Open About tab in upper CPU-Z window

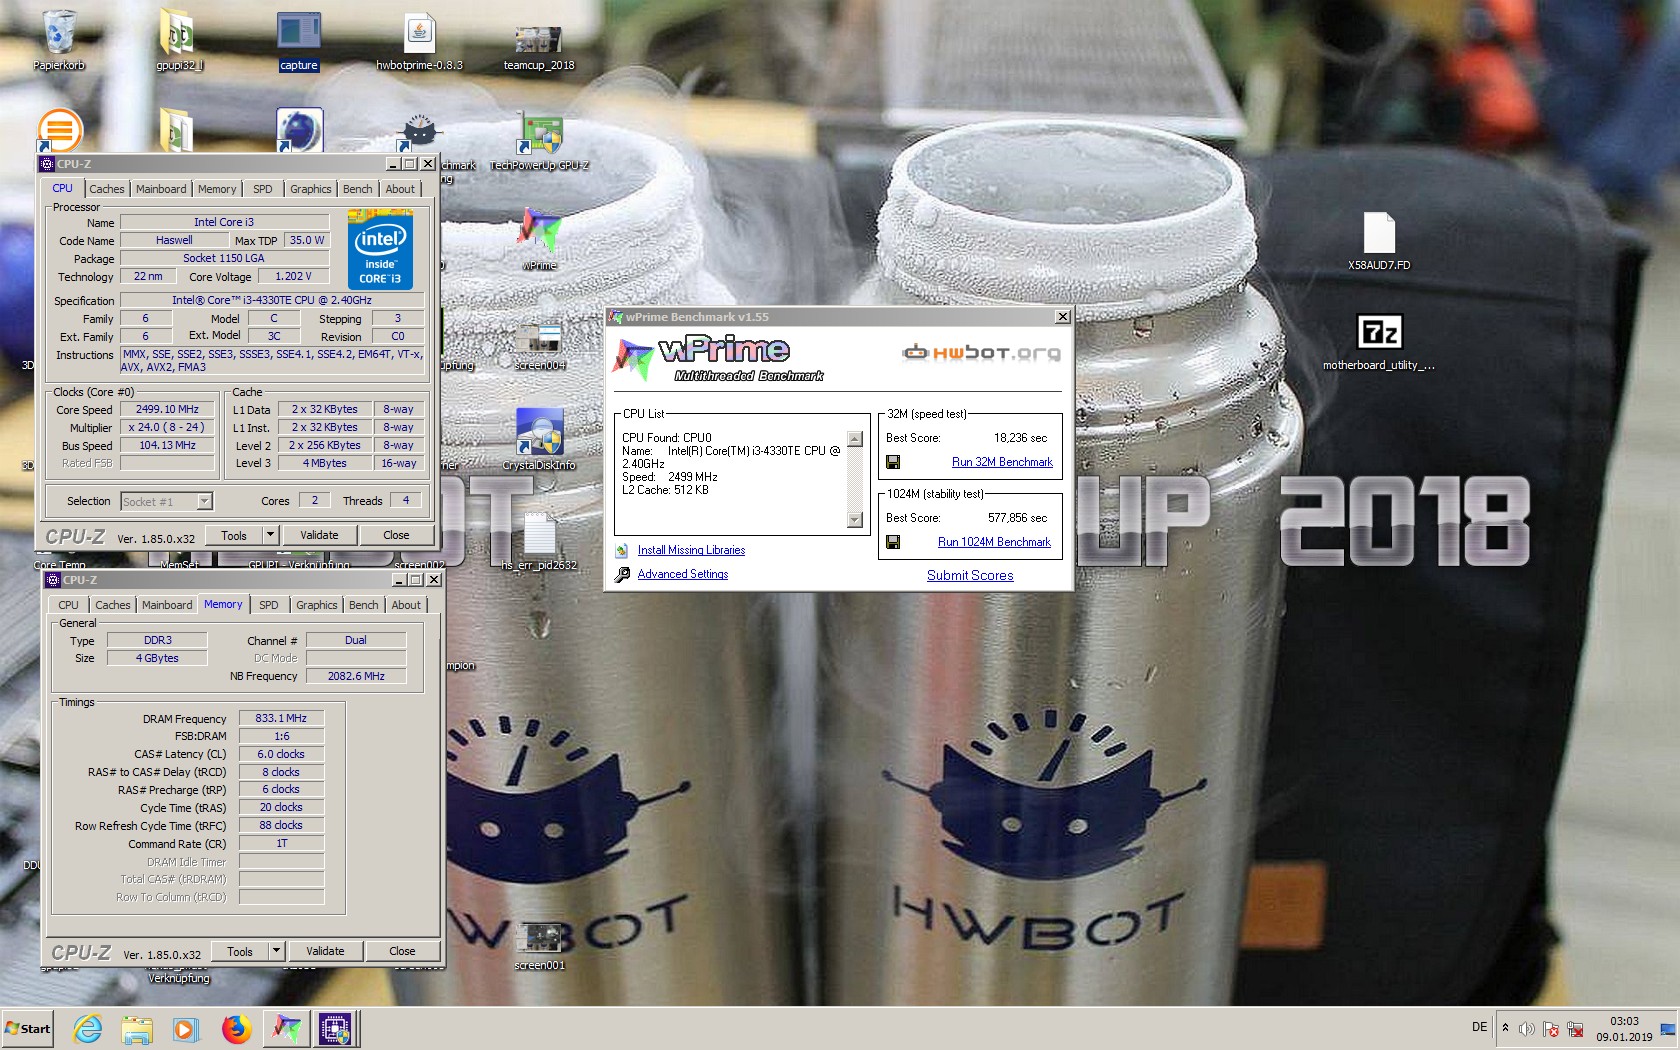[x=400, y=189]
